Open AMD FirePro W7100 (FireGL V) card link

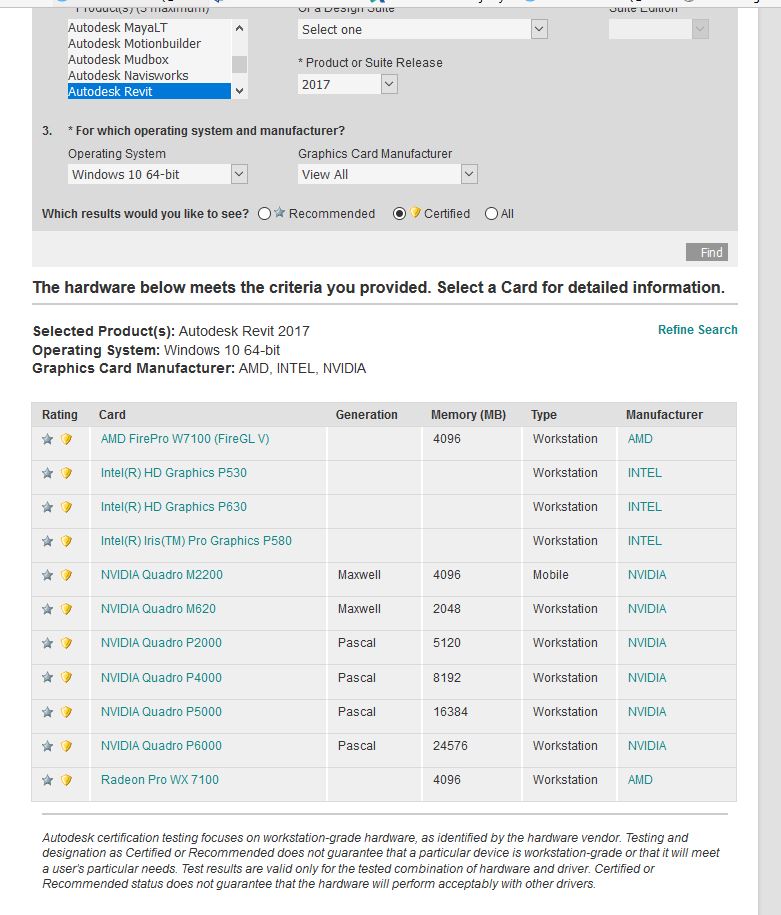pyautogui.click(x=185, y=439)
